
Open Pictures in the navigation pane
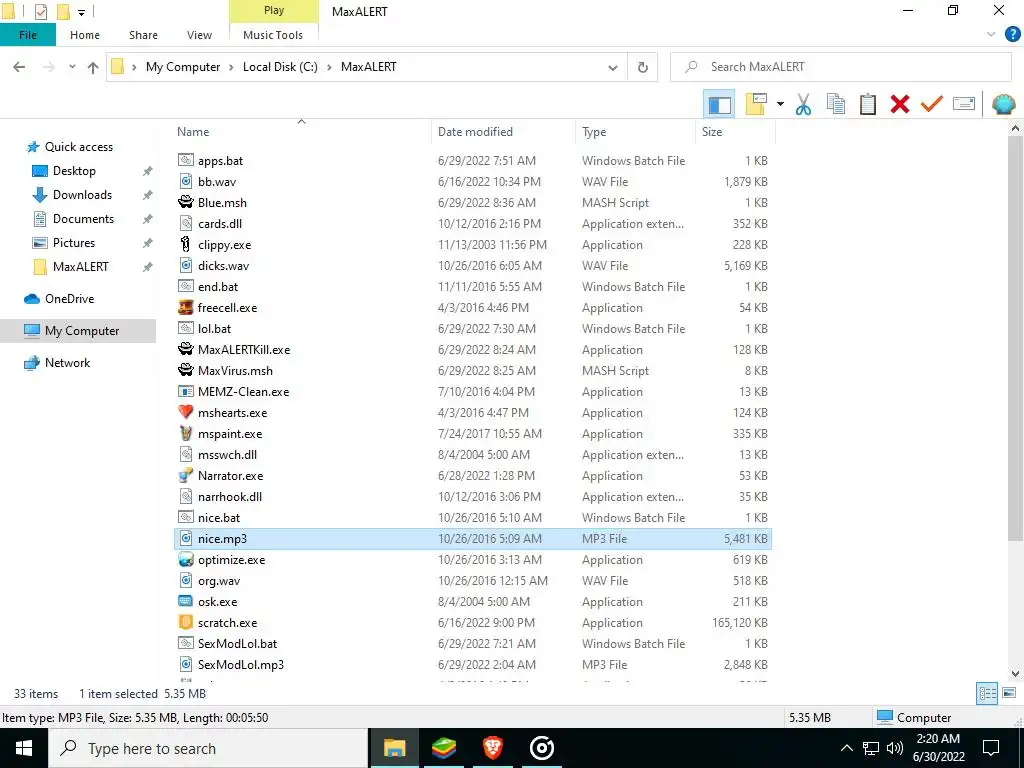point(74,243)
